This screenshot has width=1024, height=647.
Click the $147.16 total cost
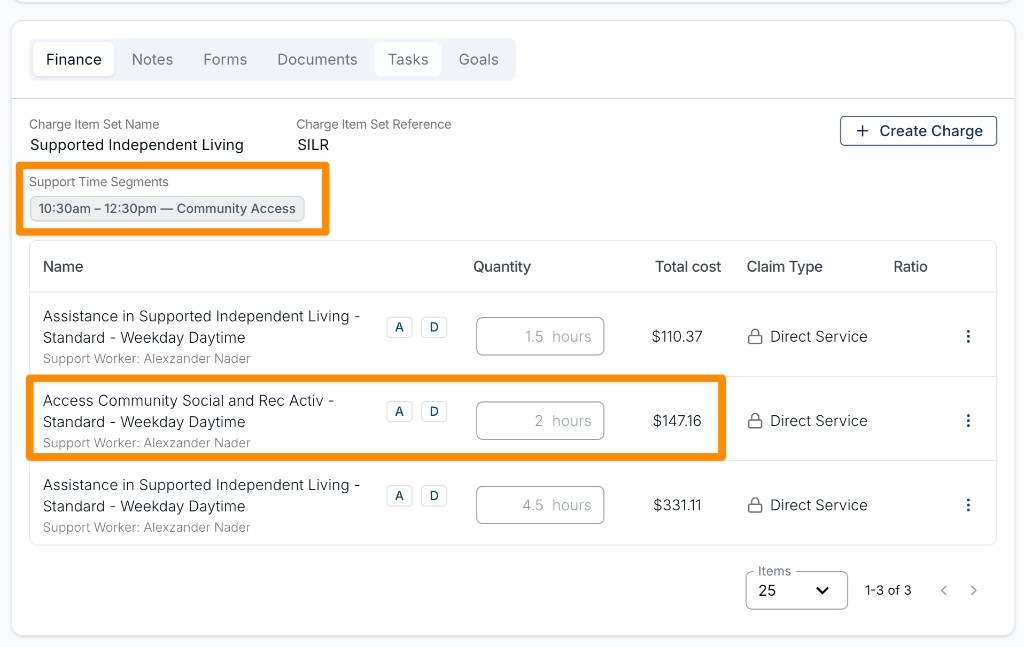677,420
